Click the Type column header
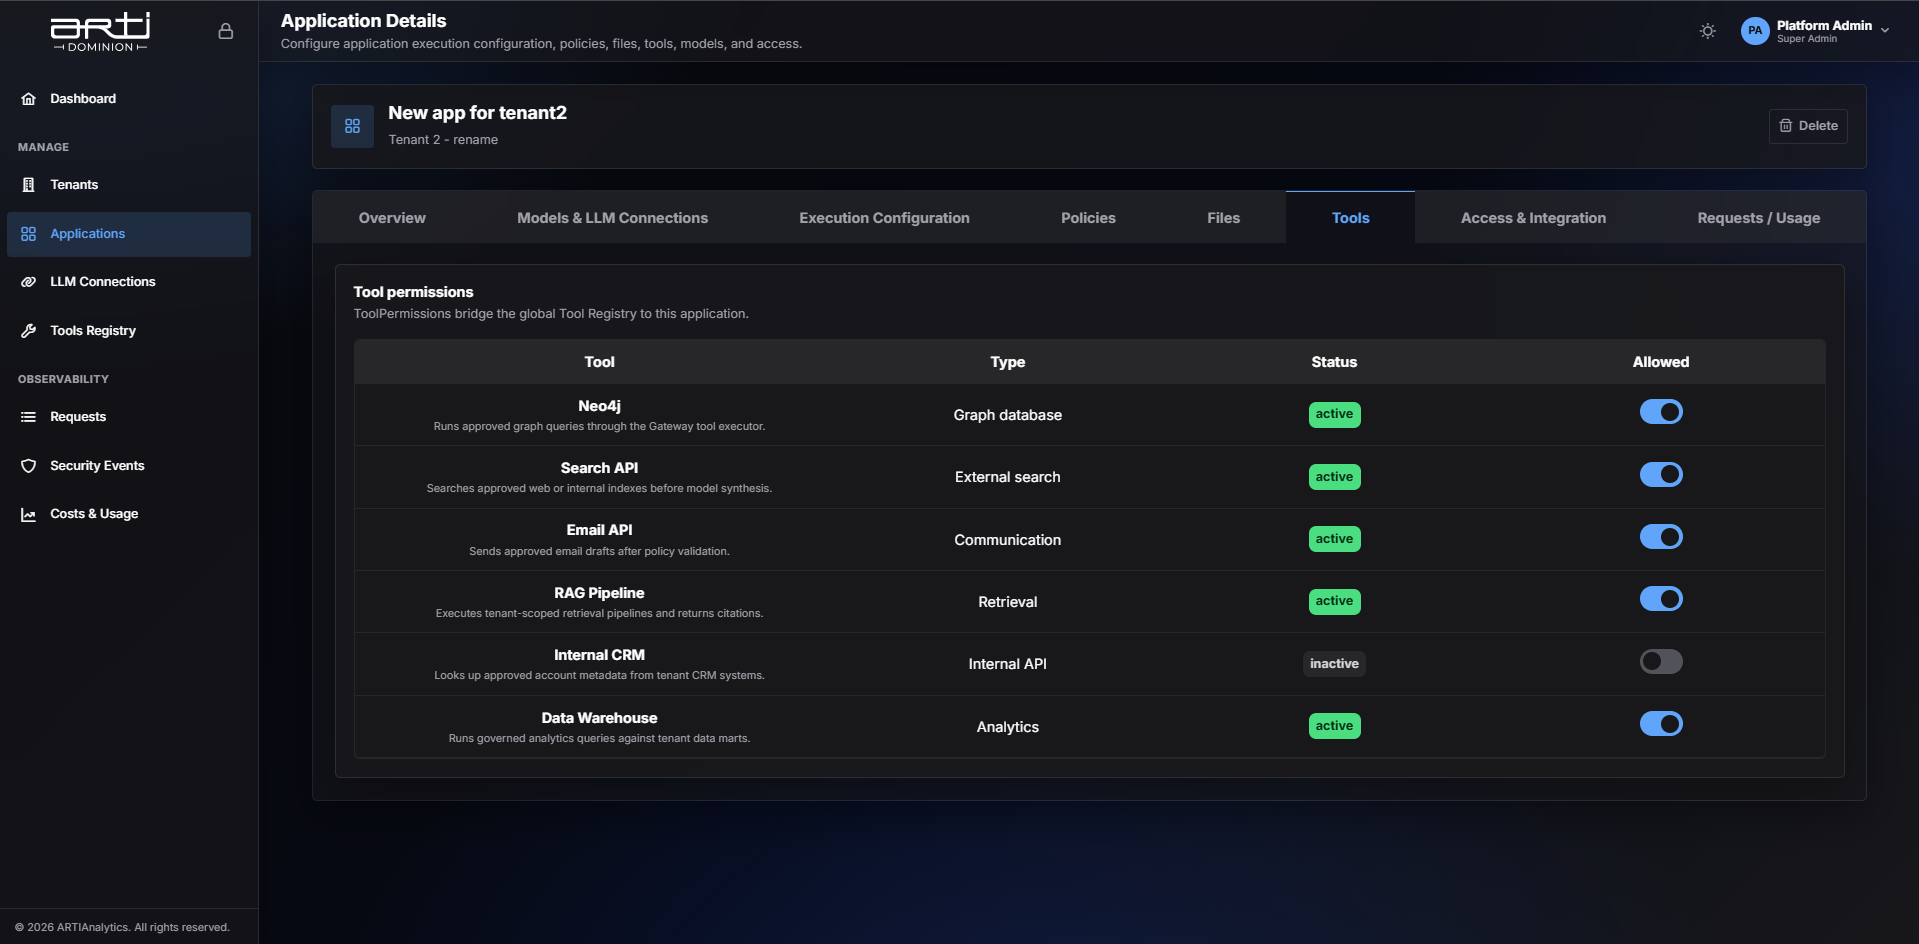This screenshot has width=1919, height=944. 1007,362
